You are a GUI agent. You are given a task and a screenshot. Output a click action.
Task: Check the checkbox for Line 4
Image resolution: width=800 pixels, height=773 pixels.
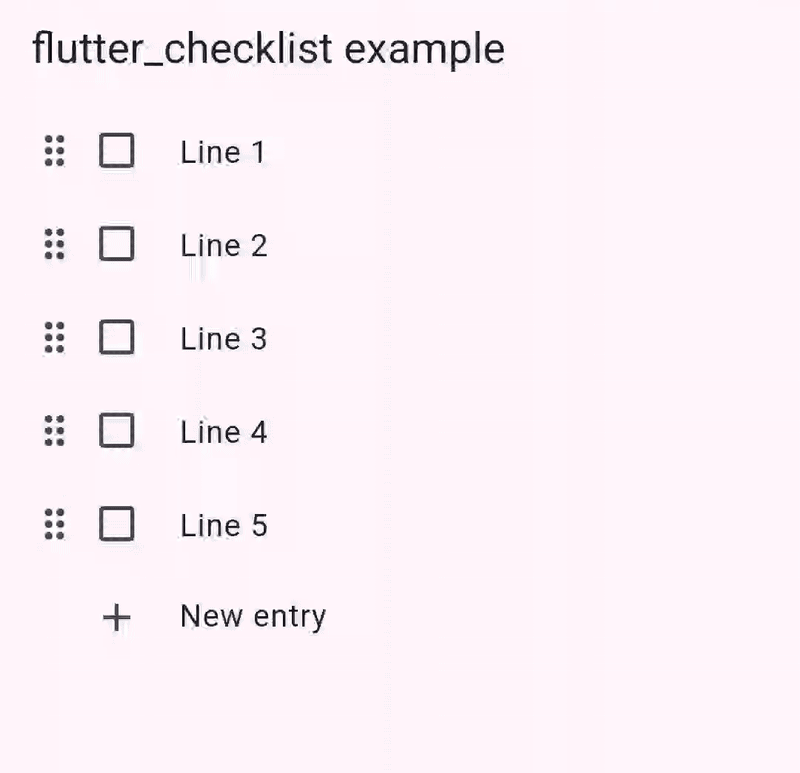tap(117, 432)
